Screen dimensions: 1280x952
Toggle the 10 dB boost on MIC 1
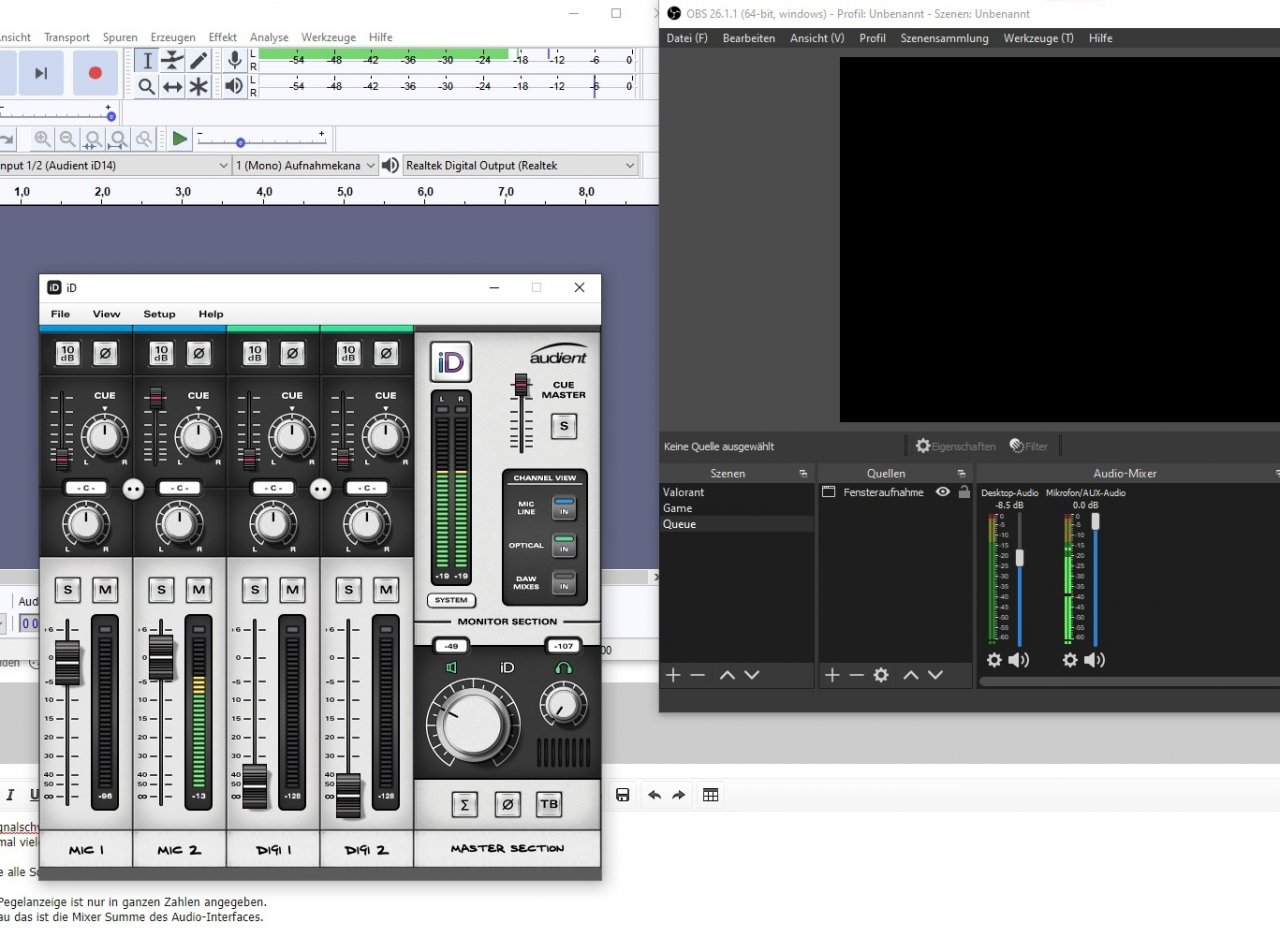click(68, 353)
